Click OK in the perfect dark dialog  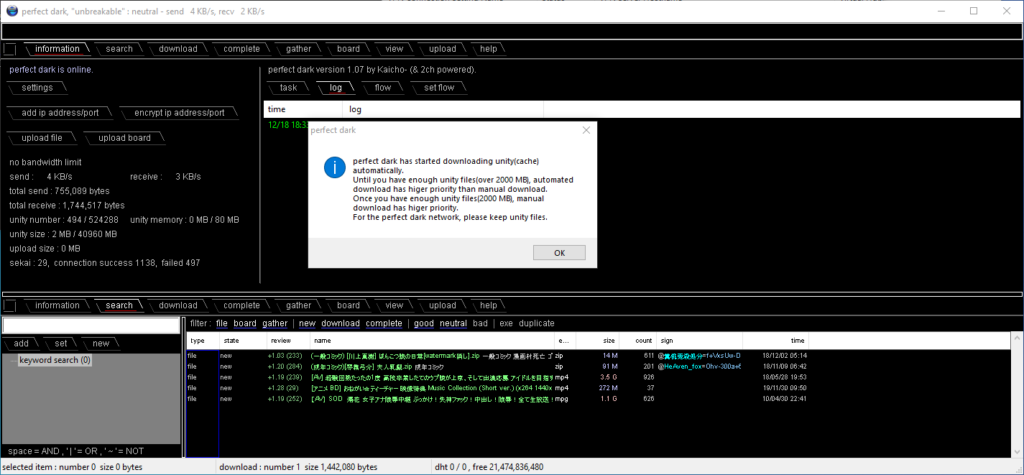[x=559, y=253]
